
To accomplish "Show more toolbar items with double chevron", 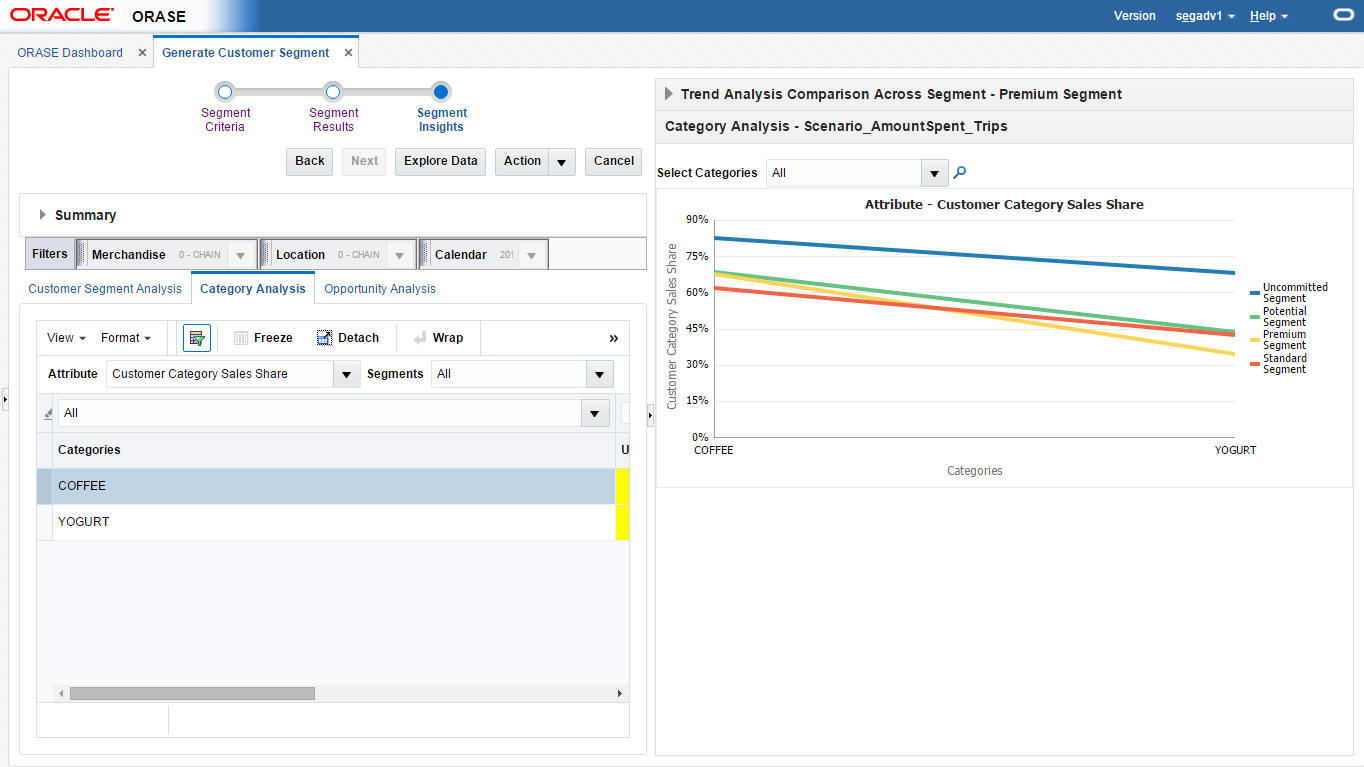I will pyautogui.click(x=614, y=338).
